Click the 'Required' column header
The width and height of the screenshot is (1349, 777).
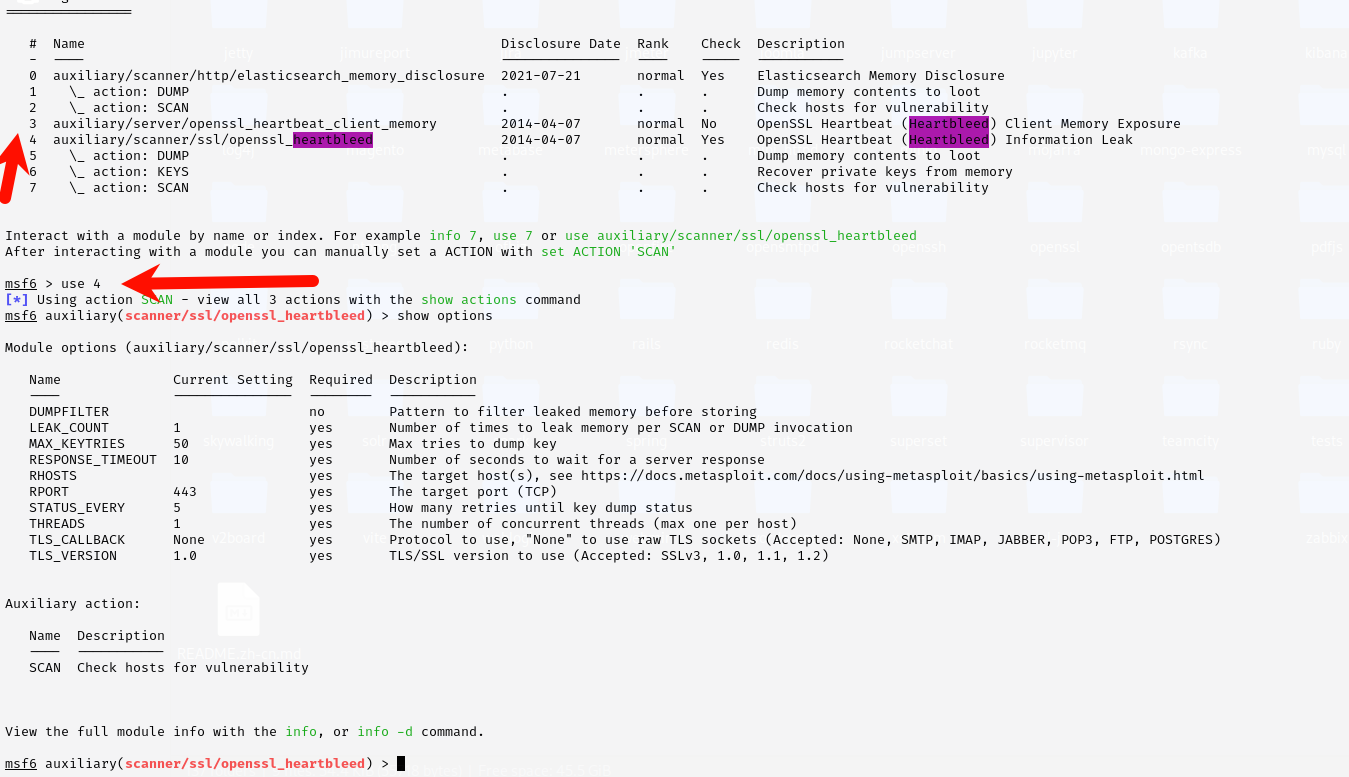(x=341, y=380)
